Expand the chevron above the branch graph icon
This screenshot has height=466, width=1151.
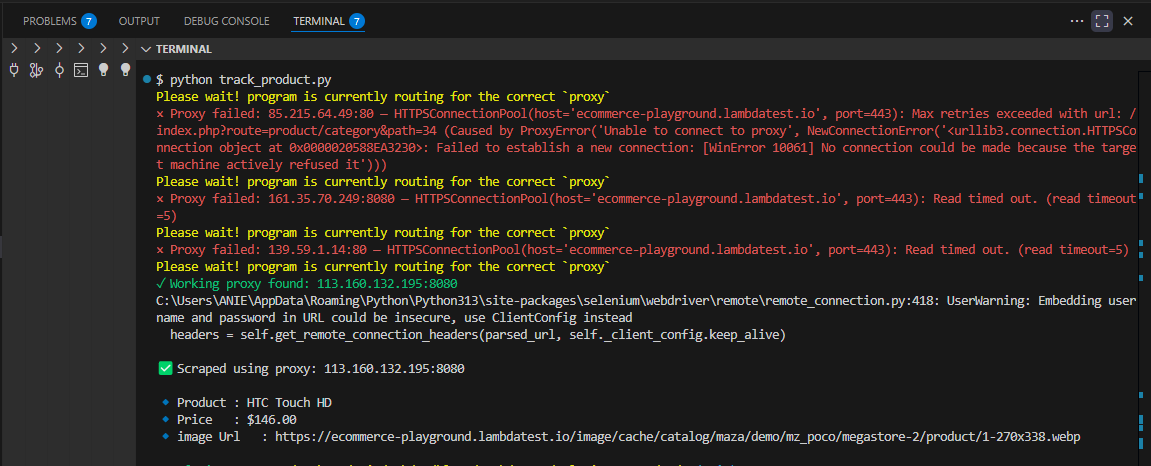[36, 48]
